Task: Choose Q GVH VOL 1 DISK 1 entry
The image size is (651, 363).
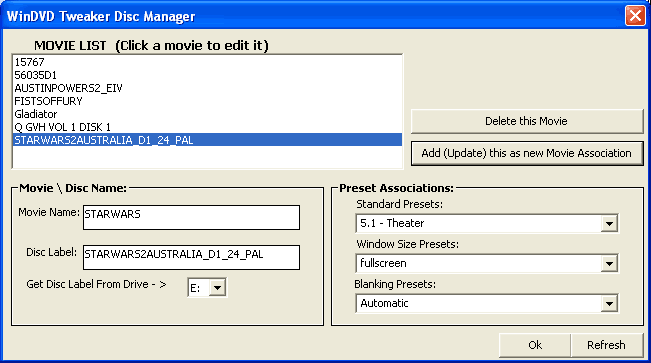Action: 207,127
